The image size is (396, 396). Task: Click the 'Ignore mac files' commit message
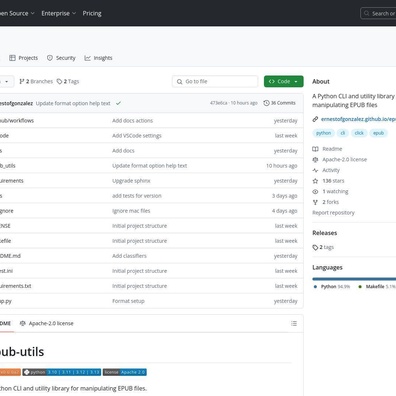(x=131, y=211)
